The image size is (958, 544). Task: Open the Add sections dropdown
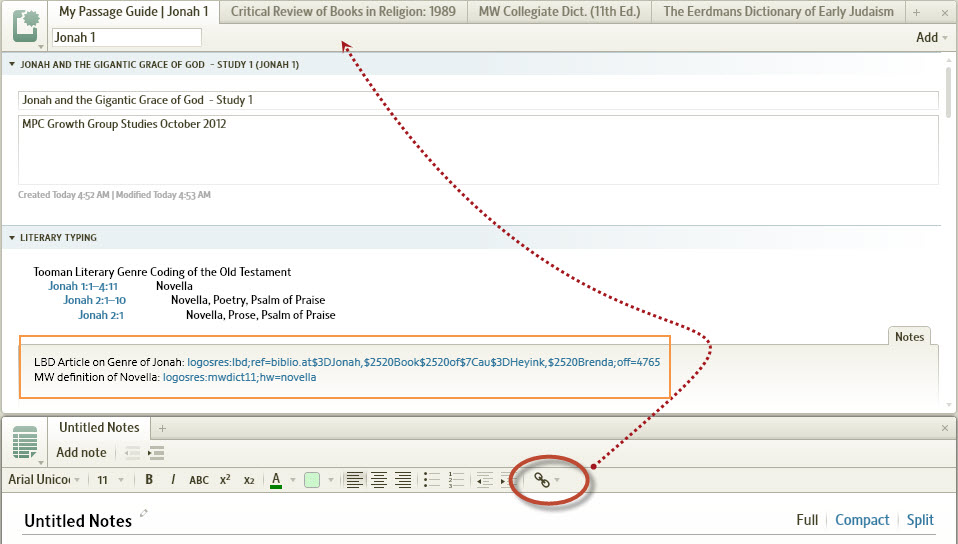pos(932,37)
